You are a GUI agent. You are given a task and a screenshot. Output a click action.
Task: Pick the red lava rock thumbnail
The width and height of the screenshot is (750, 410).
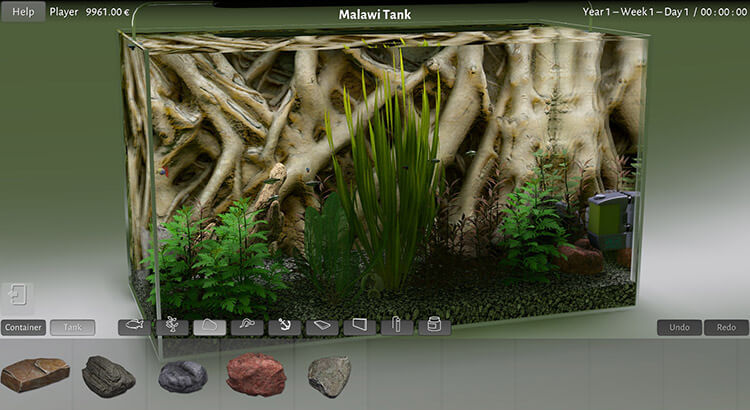[x=256, y=375]
